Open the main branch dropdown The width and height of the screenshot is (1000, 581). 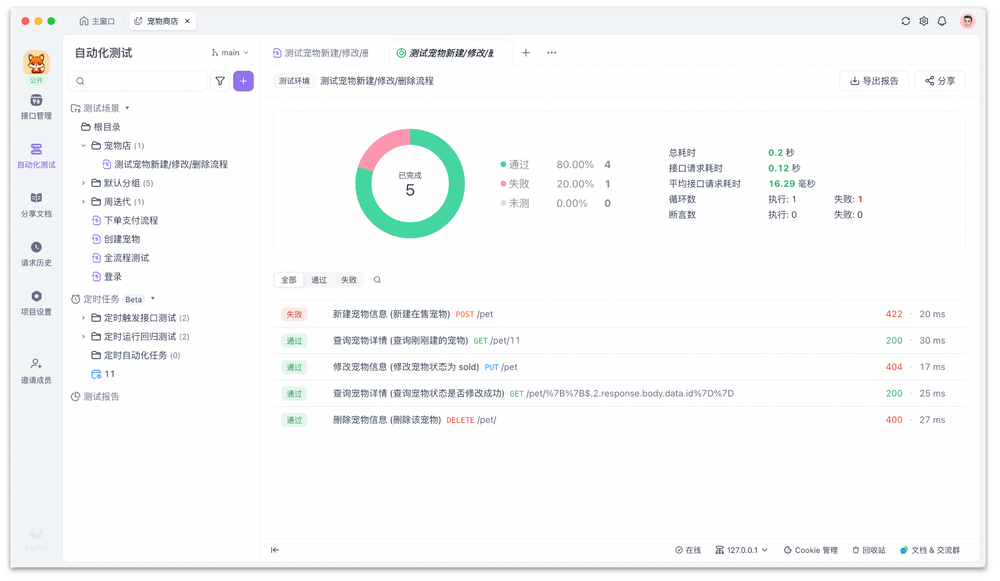point(230,52)
